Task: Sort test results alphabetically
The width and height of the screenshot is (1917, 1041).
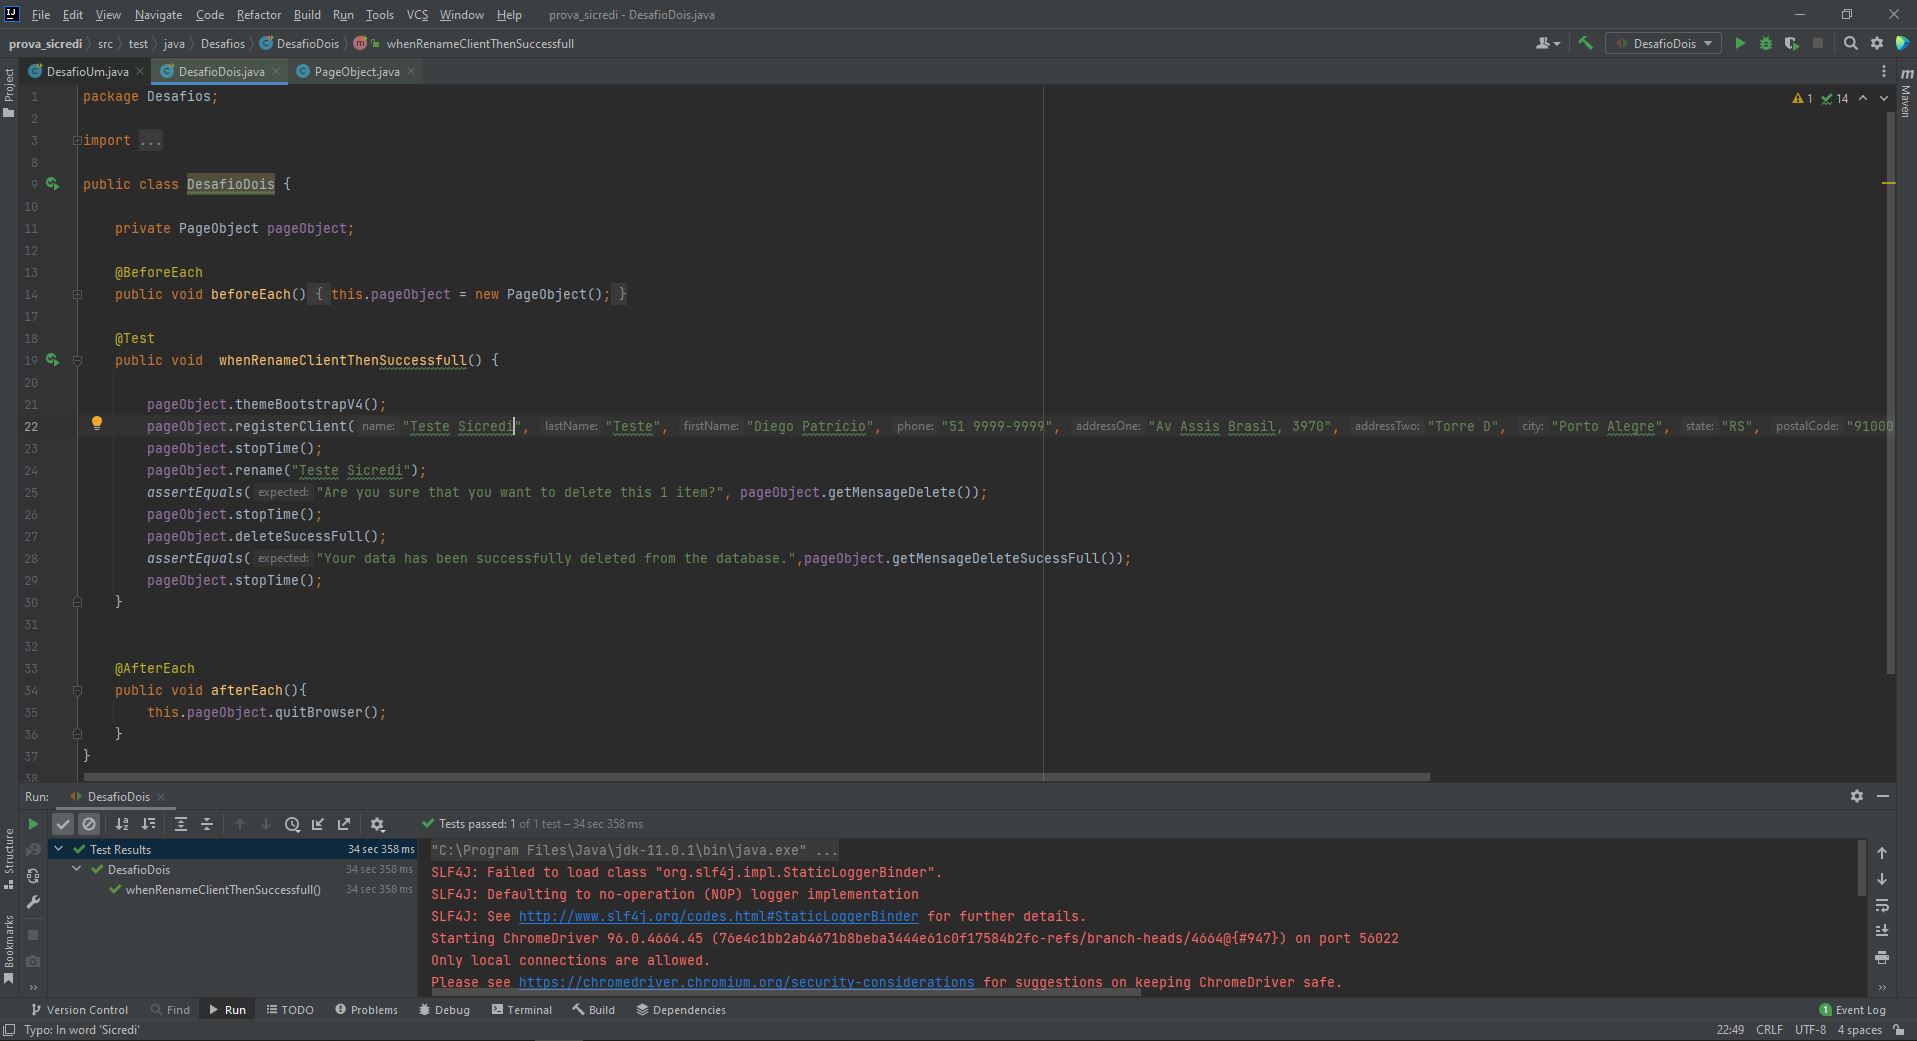Action: tap(122, 824)
